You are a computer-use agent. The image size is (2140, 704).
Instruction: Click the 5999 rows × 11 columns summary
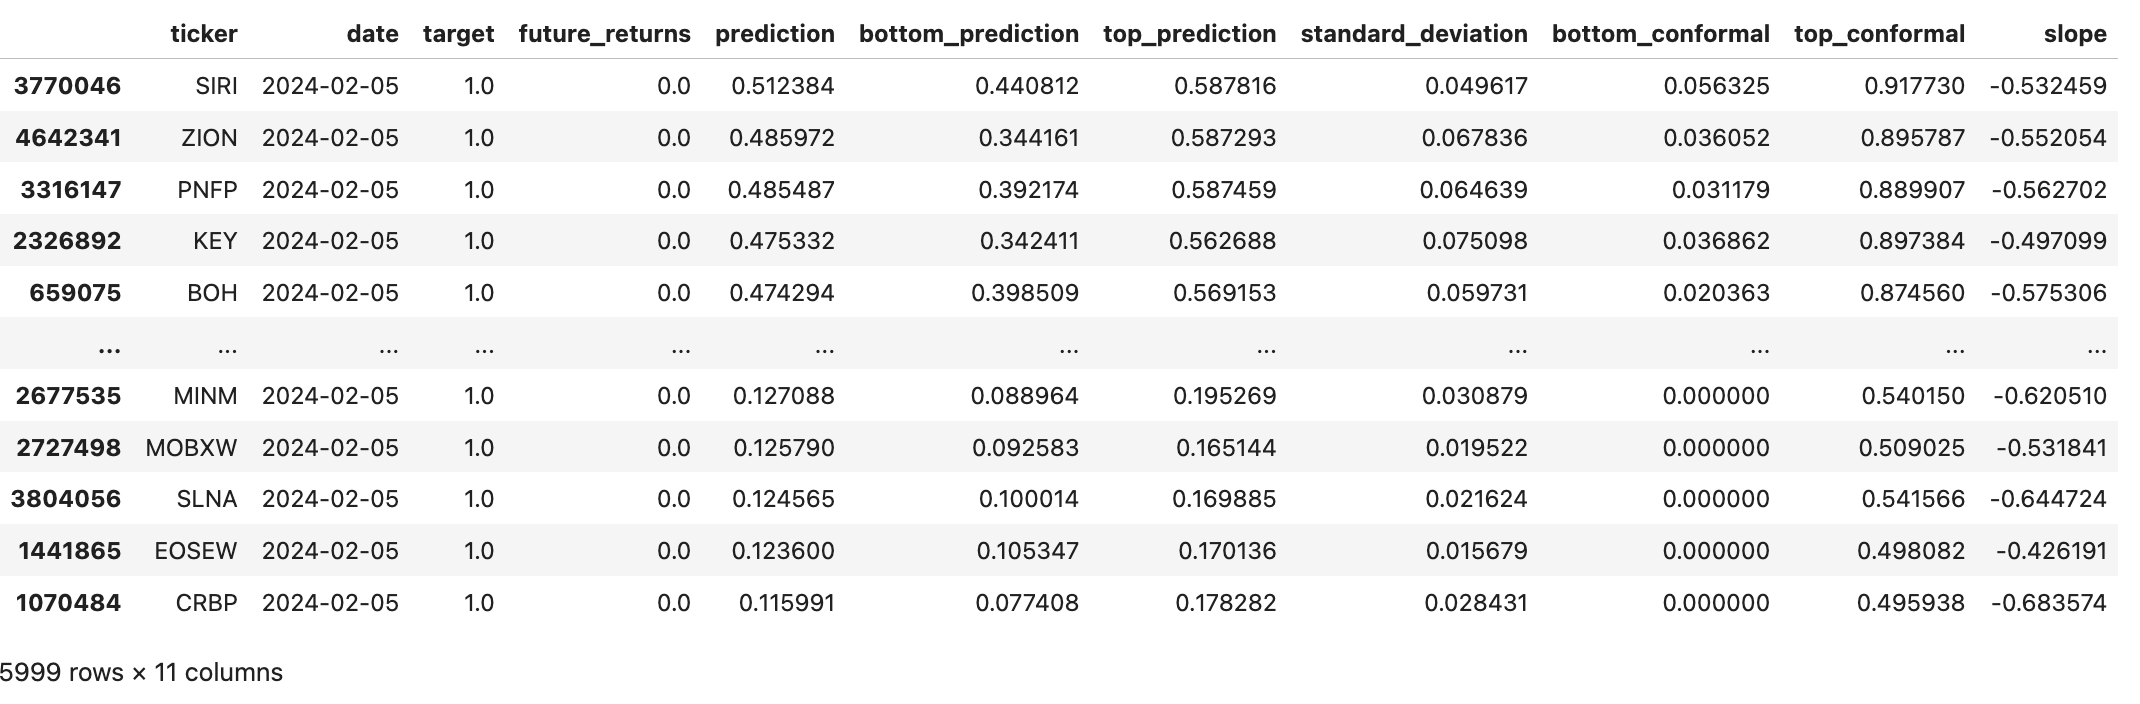coord(141,673)
